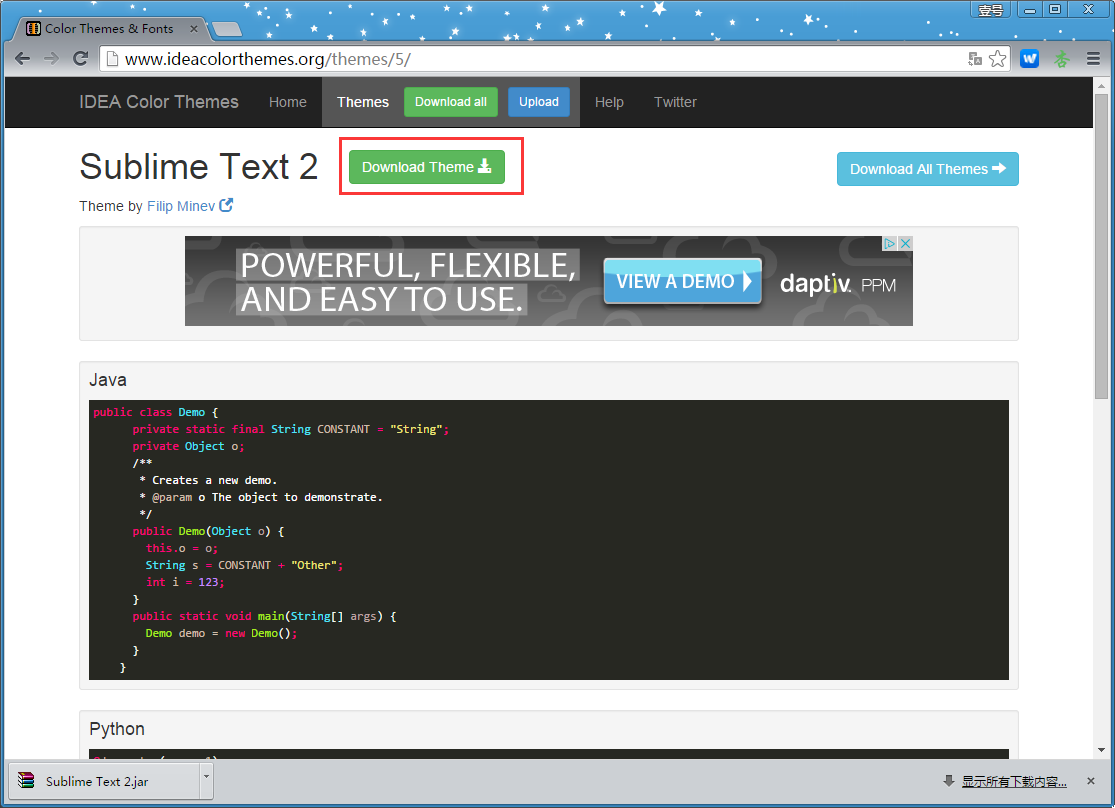The height and width of the screenshot is (808, 1115).
Task: Open the blue W extension icon
Action: pyautogui.click(x=1029, y=59)
